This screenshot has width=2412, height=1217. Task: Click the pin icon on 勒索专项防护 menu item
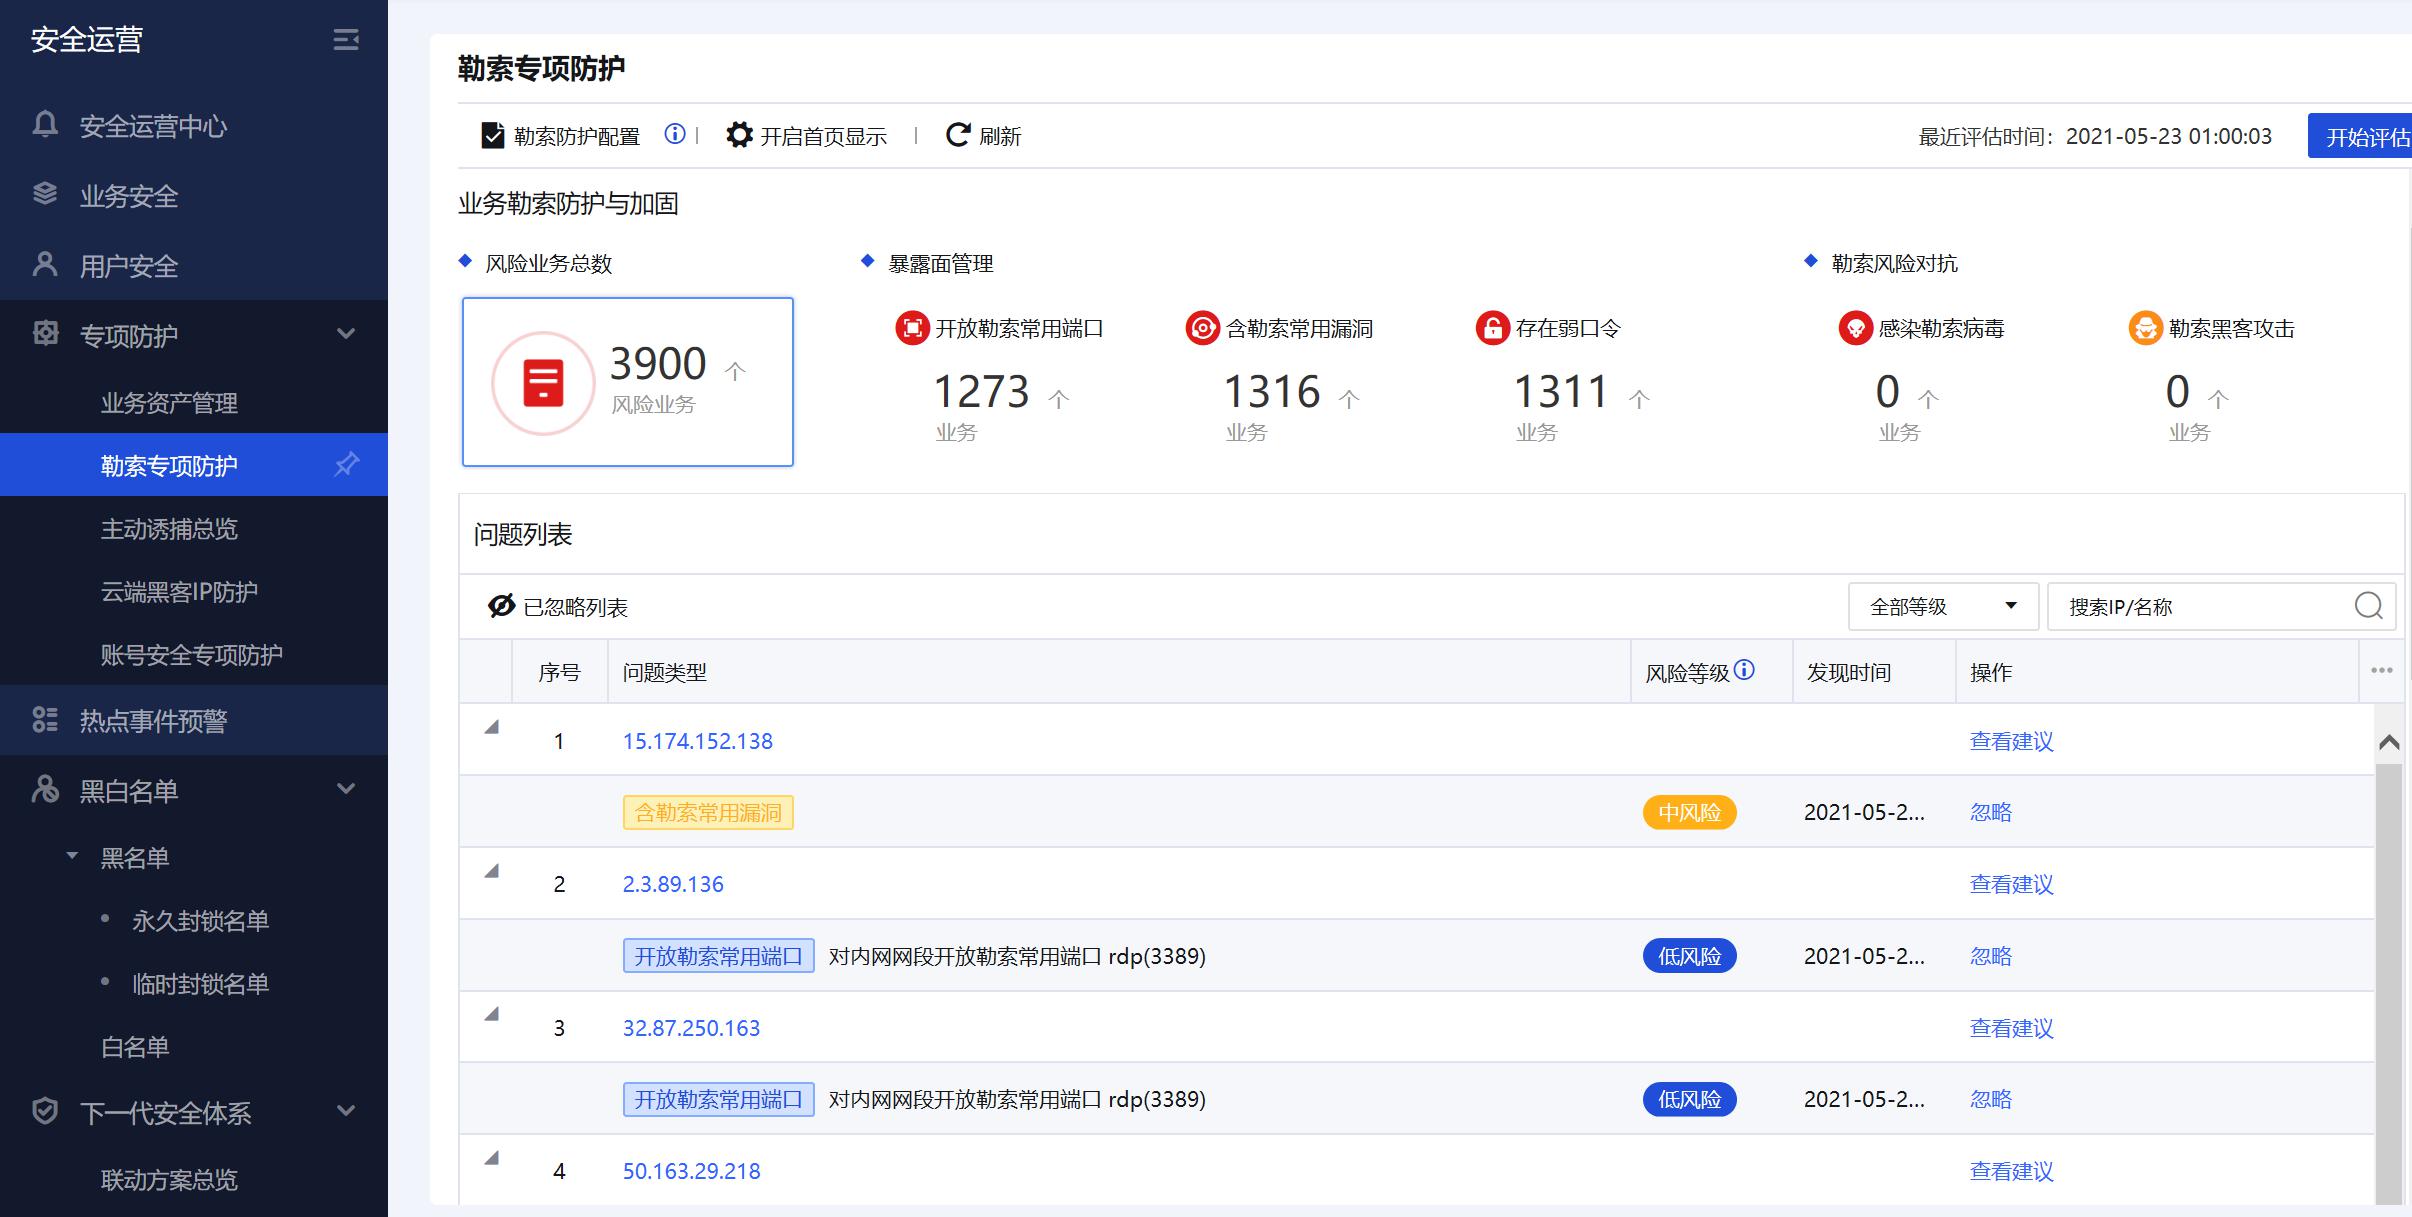[346, 464]
